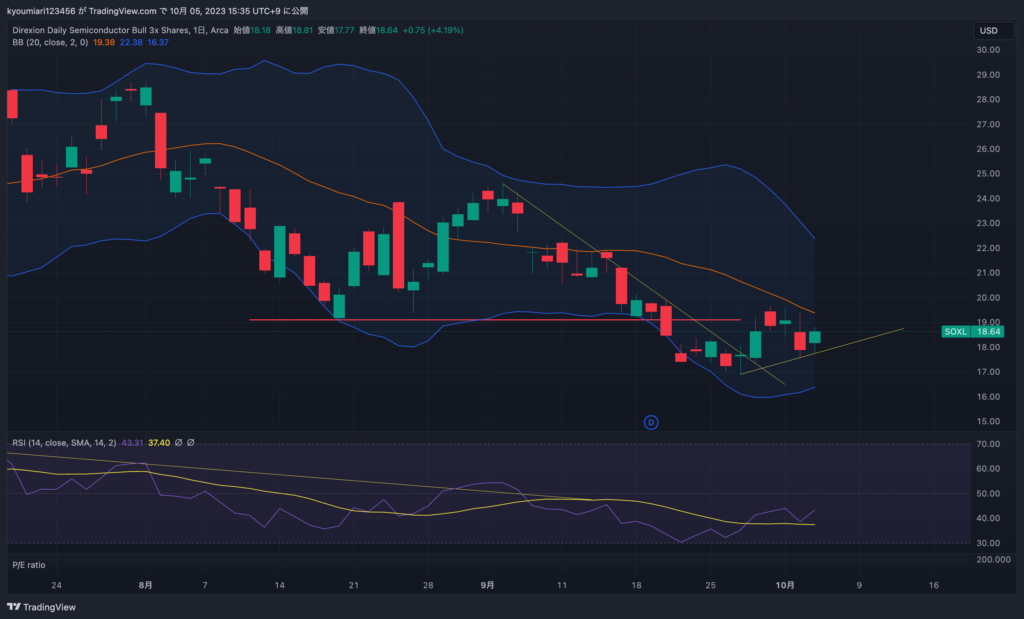Click the 21 date label on the time axis

[353, 585]
